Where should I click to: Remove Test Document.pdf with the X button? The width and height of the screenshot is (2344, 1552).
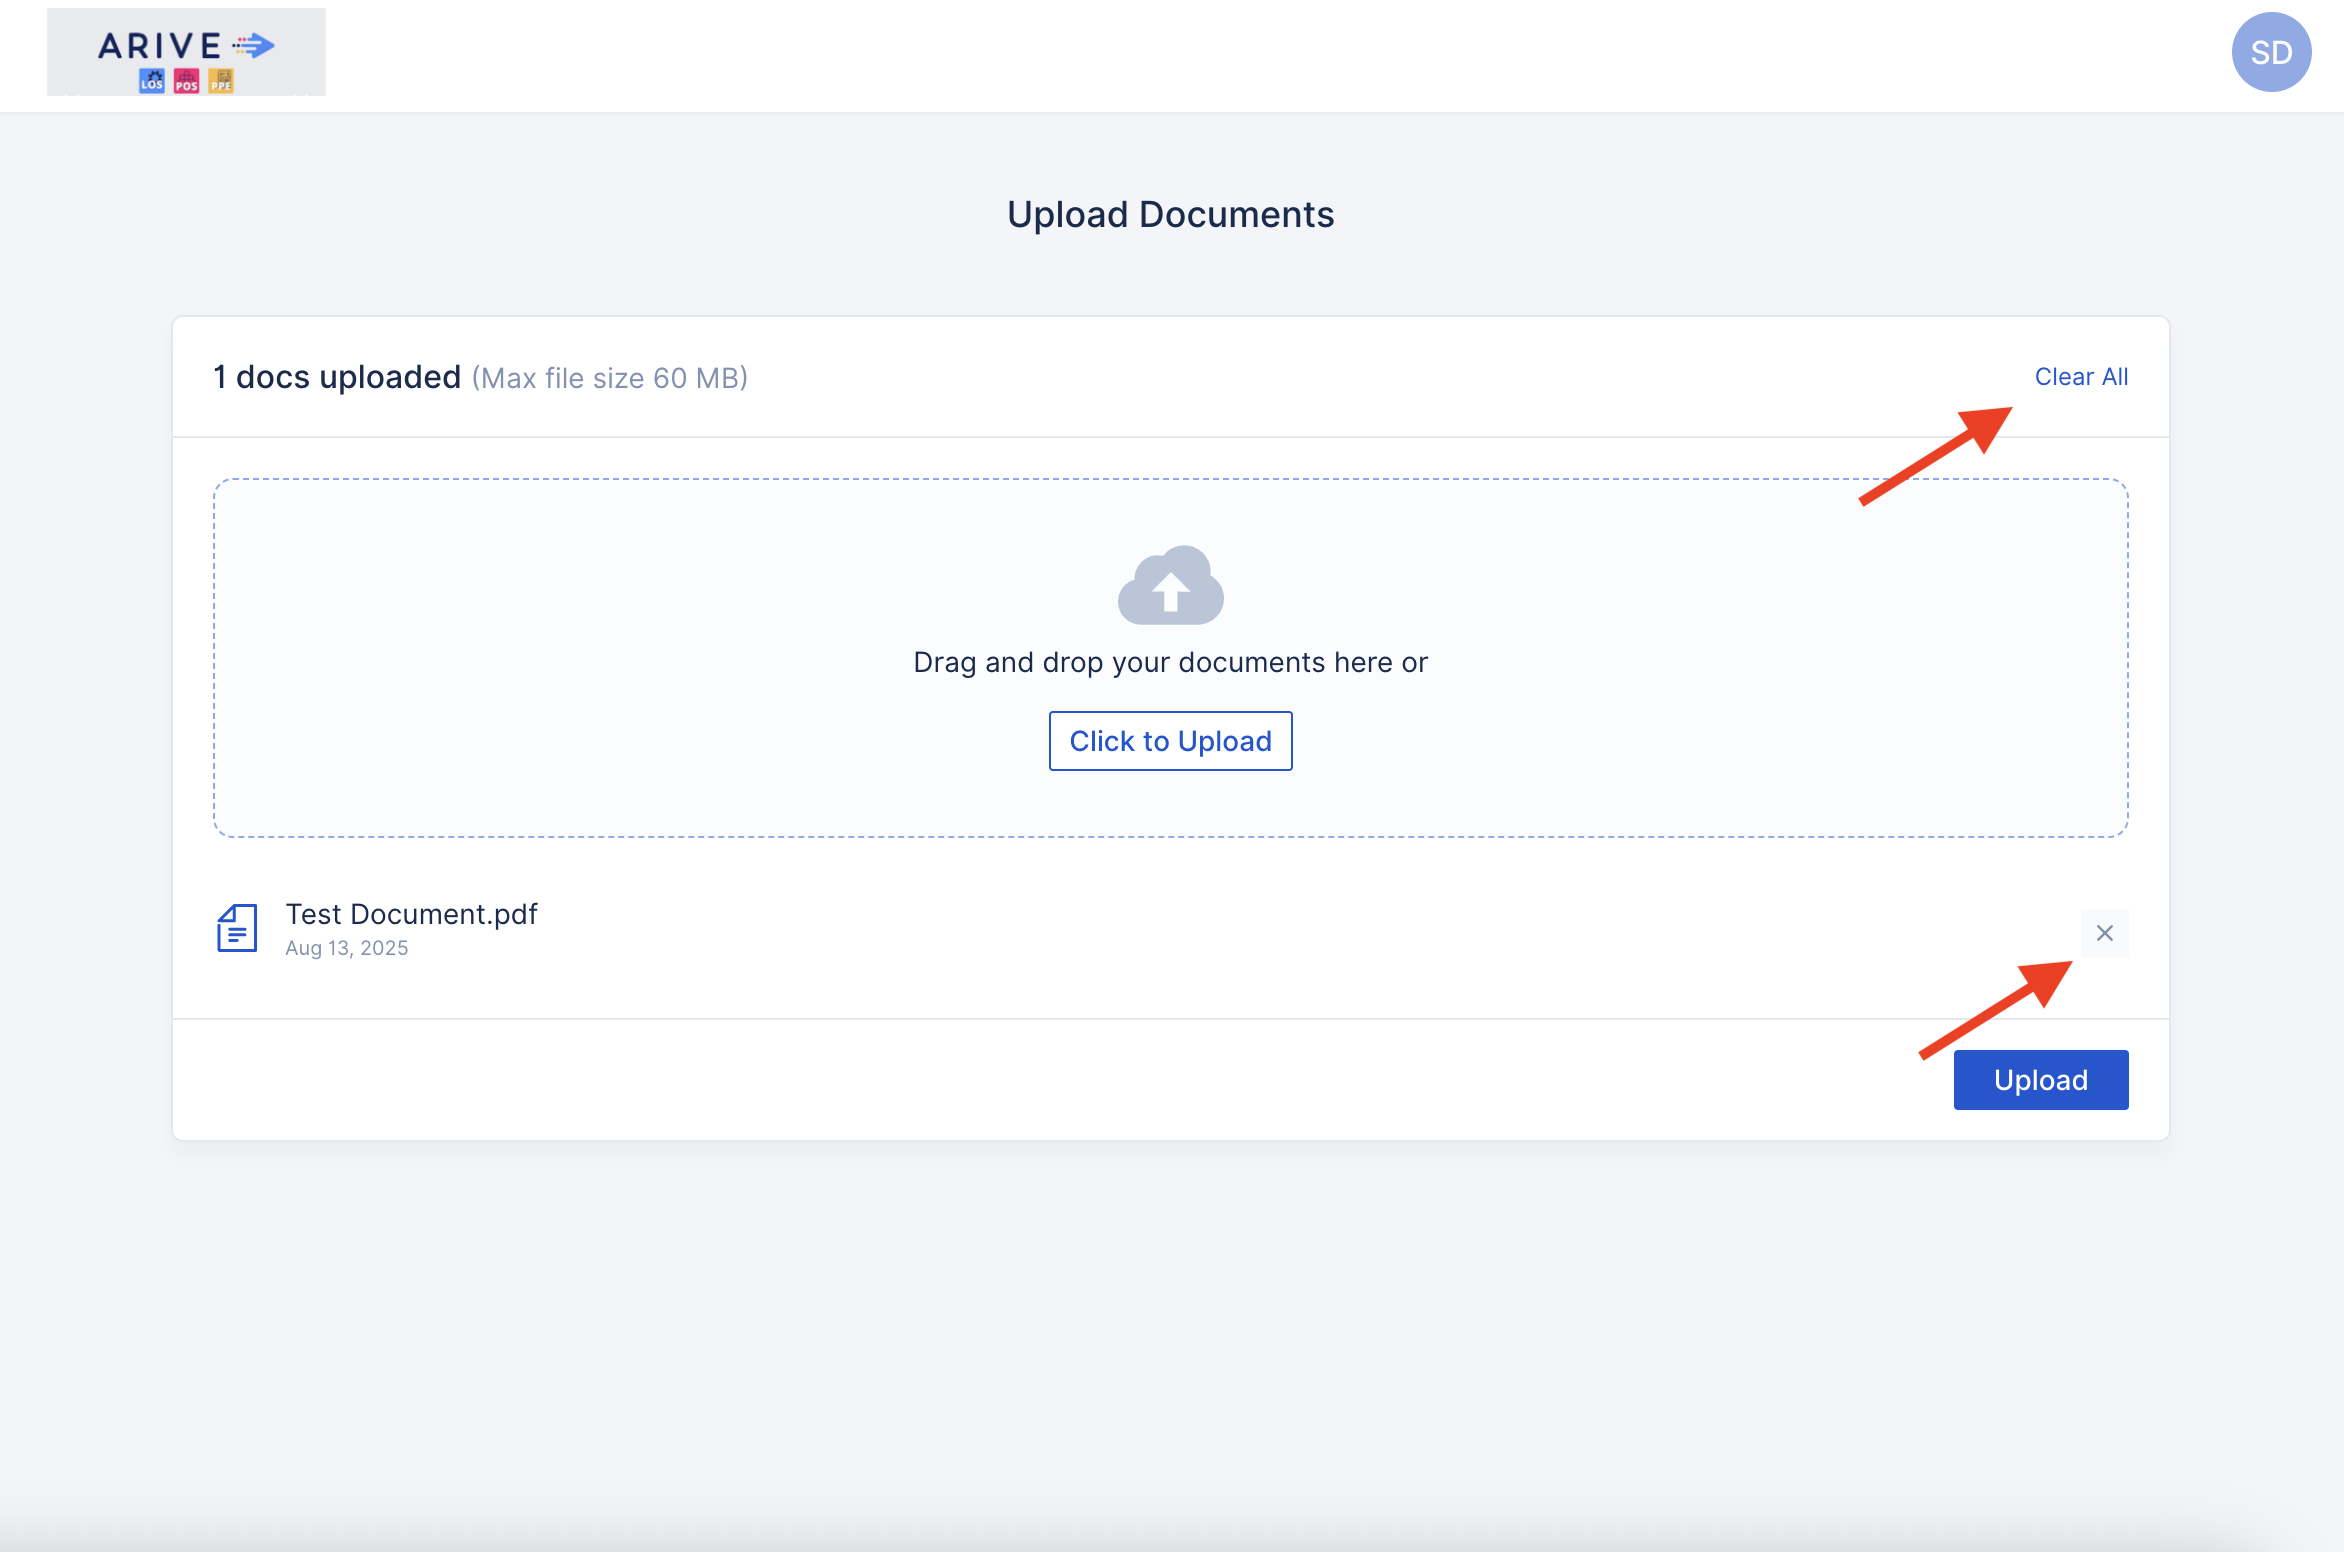(x=2104, y=933)
